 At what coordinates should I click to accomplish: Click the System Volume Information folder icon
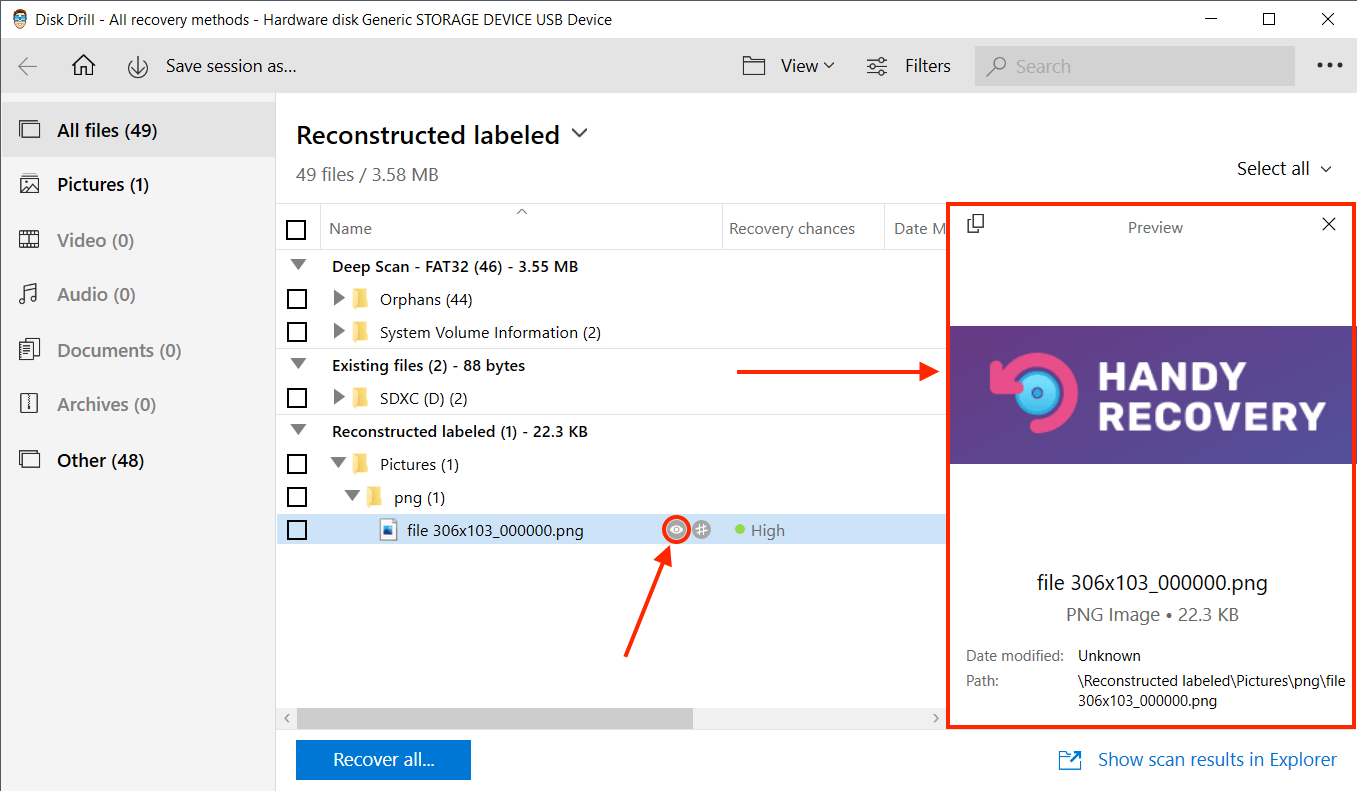click(x=361, y=332)
